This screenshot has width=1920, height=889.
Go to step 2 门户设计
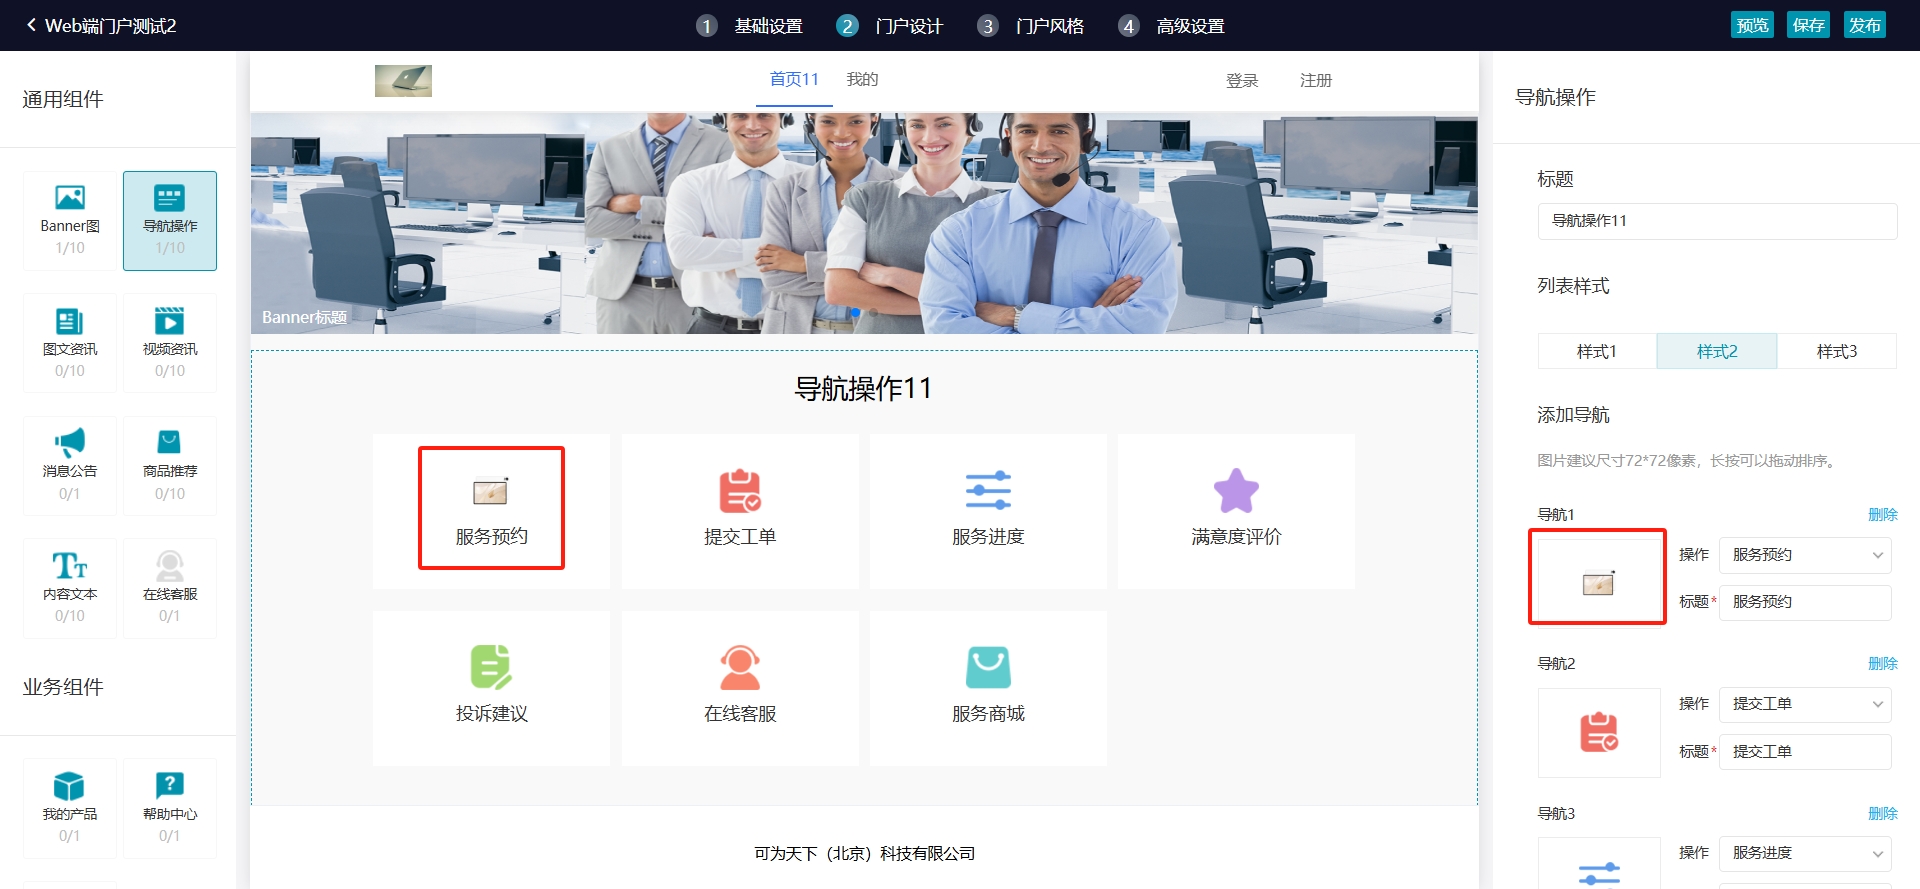[x=890, y=26]
